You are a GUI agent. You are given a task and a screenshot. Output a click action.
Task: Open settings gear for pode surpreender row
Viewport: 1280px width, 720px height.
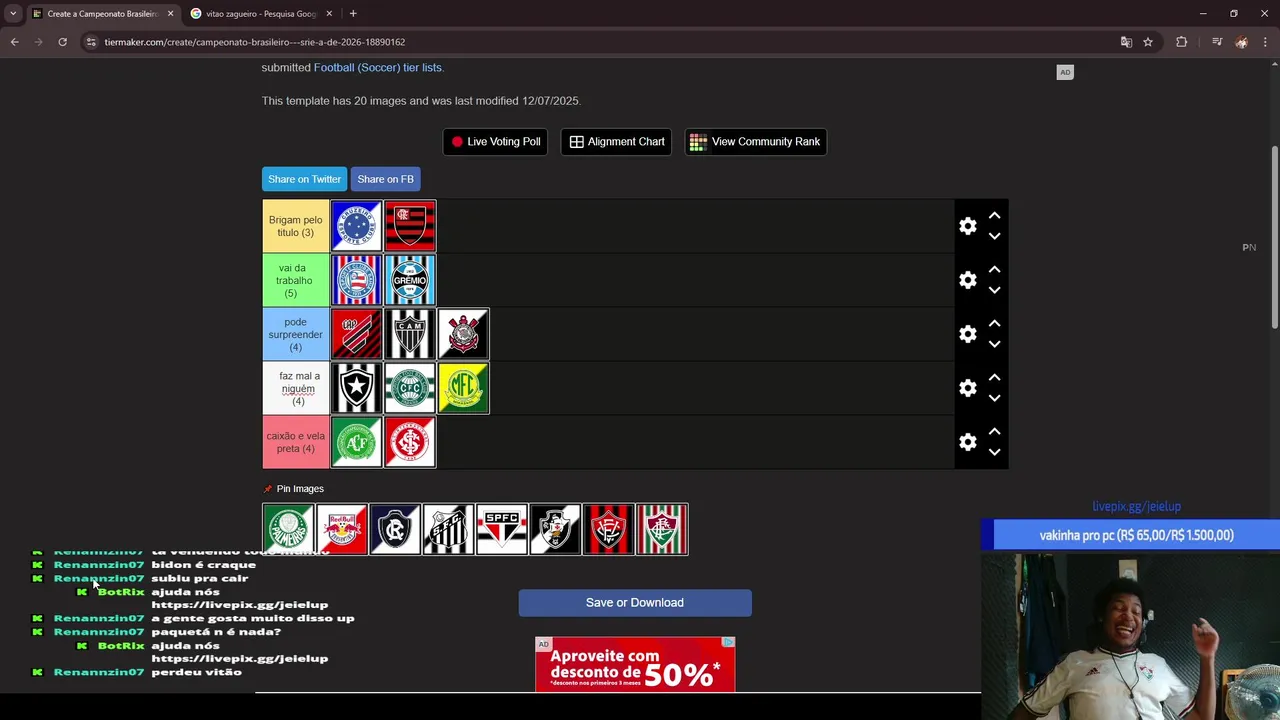click(968, 334)
